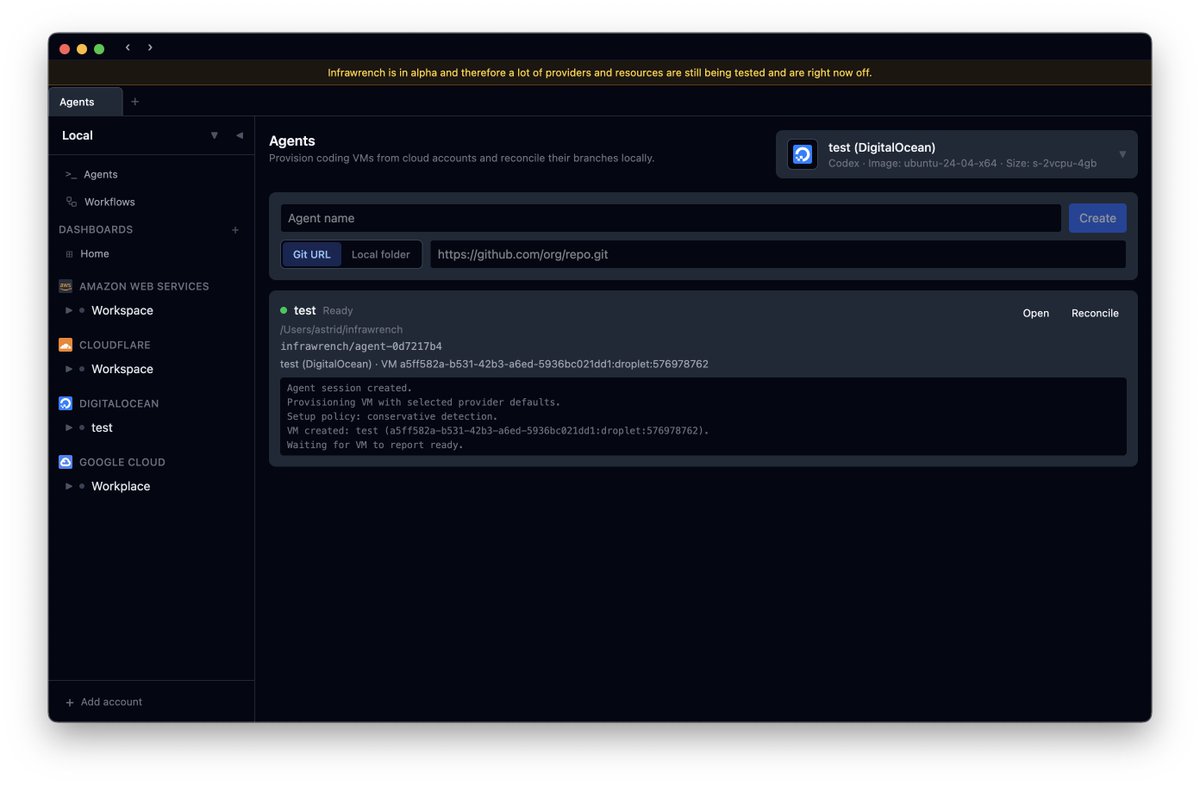
Task: Select Workplace under Google Cloud
Action: coord(121,486)
